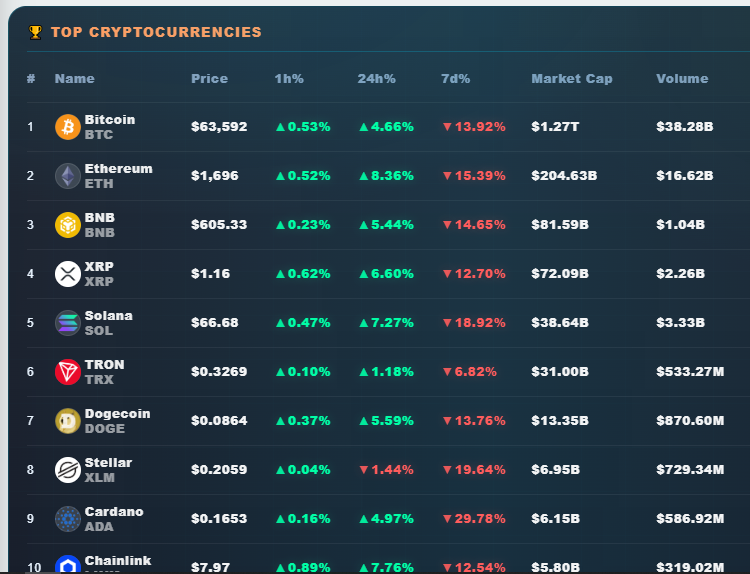
Task: Click the ETH ticker symbol
Action: 99,184
